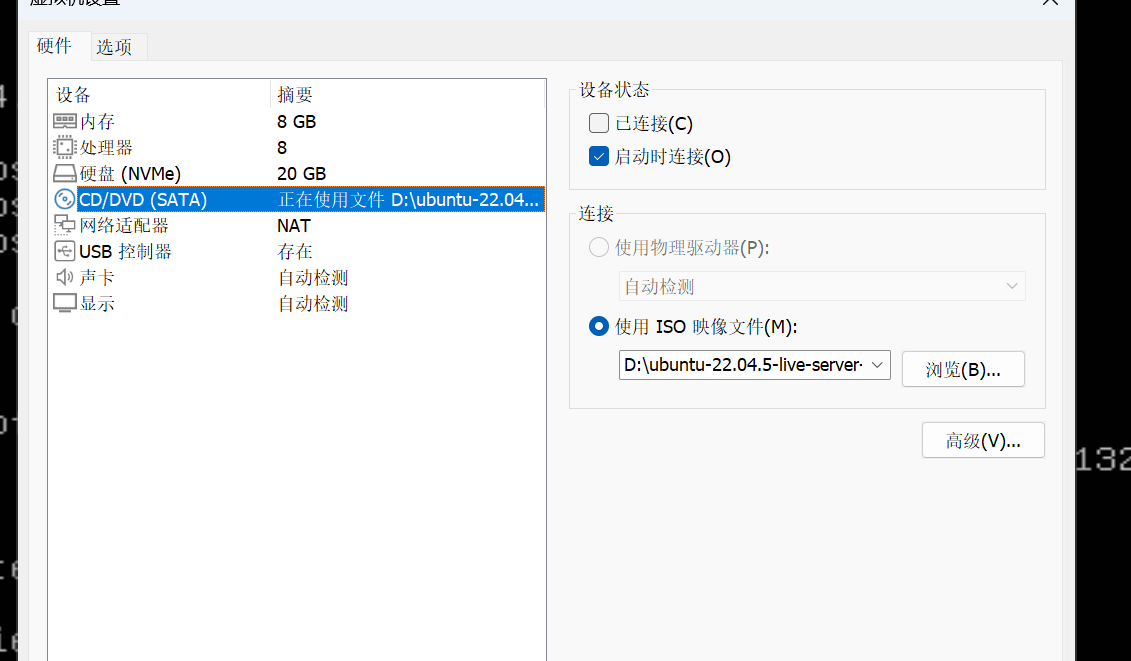Close the virtual machine settings dialog
Image resolution: width=1131 pixels, height=661 pixels.
click(1050, 2)
